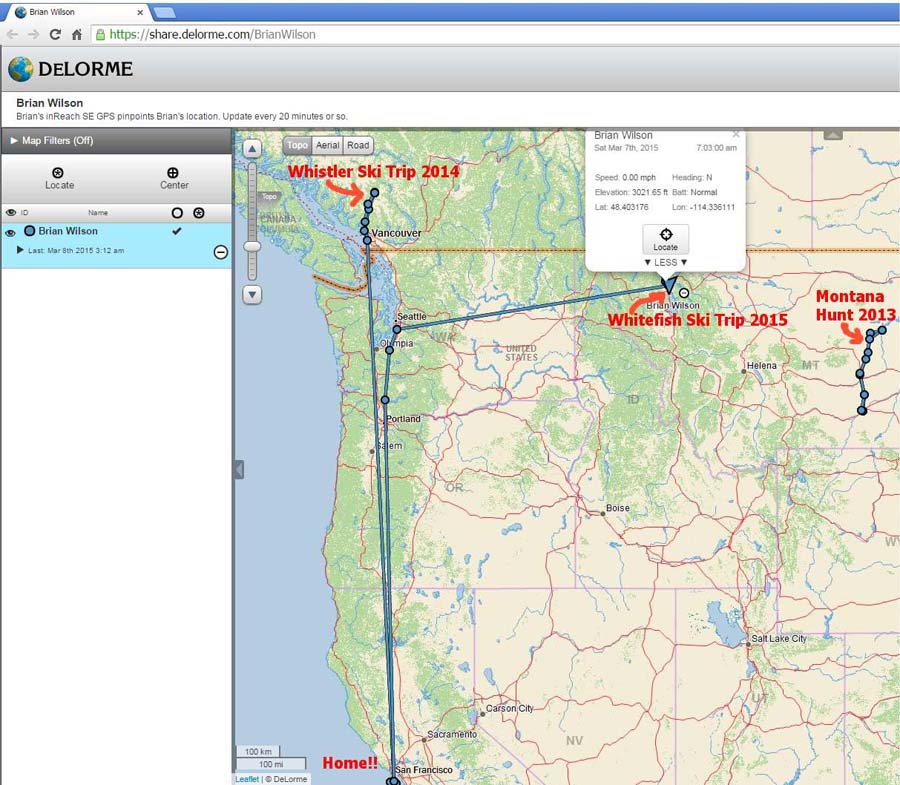Click the track point north of Portland
The height and width of the screenshot is (785, 900).
pos(385,399)
